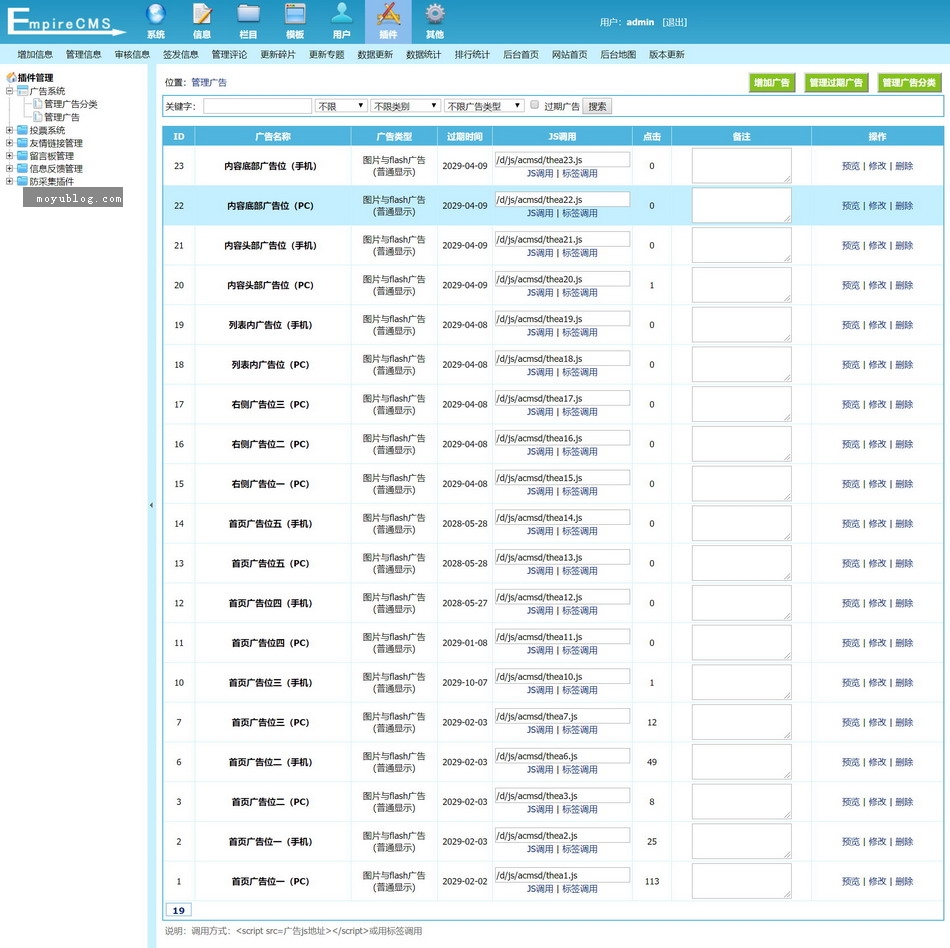Screen dimensions: 950x948
Task: Click the 插件管理 home icon in the sidebar
Action: click(11, 78)
